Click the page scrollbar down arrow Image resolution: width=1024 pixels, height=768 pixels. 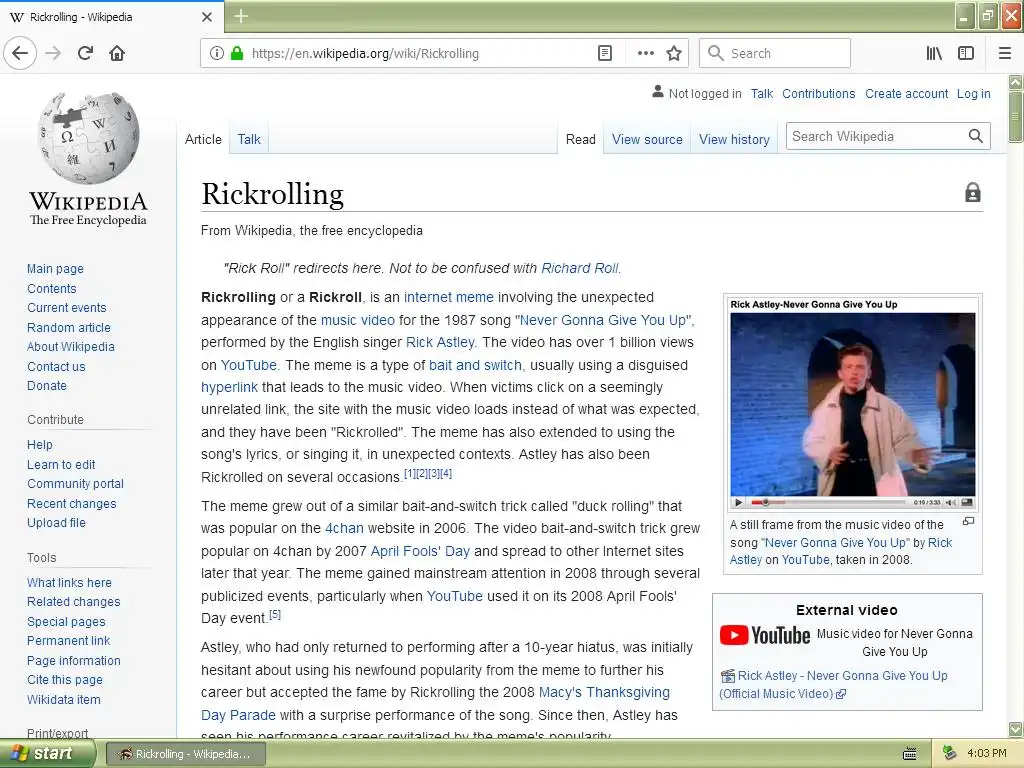[1016, 729]
